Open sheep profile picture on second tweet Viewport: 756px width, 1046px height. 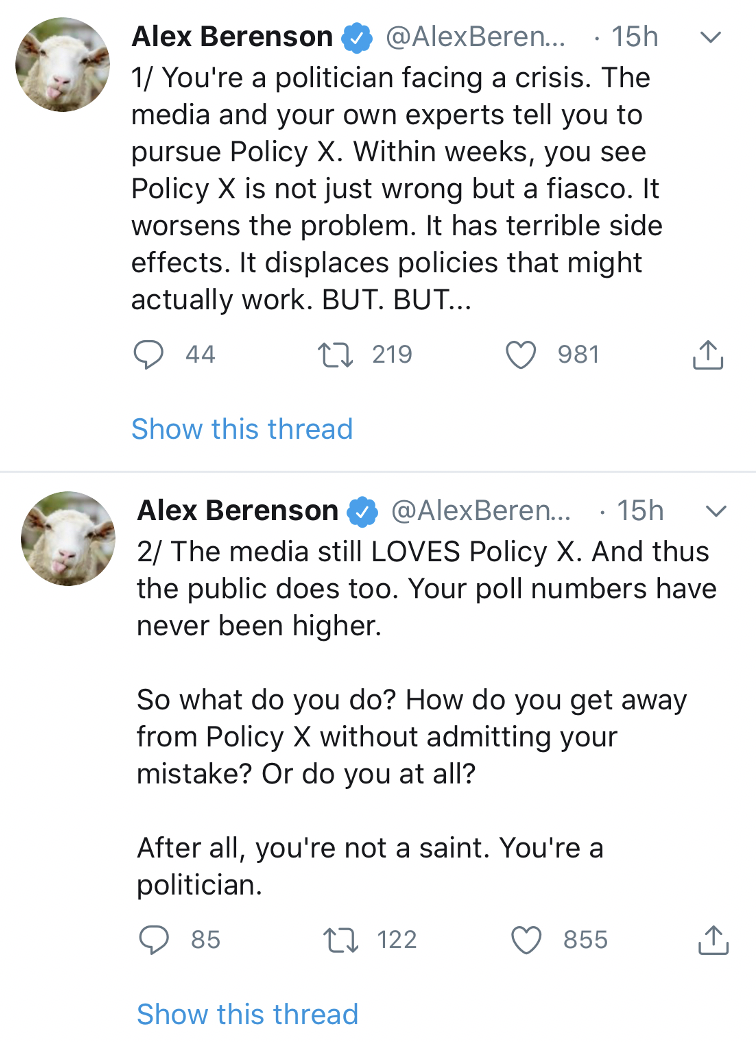click(68, 538)
